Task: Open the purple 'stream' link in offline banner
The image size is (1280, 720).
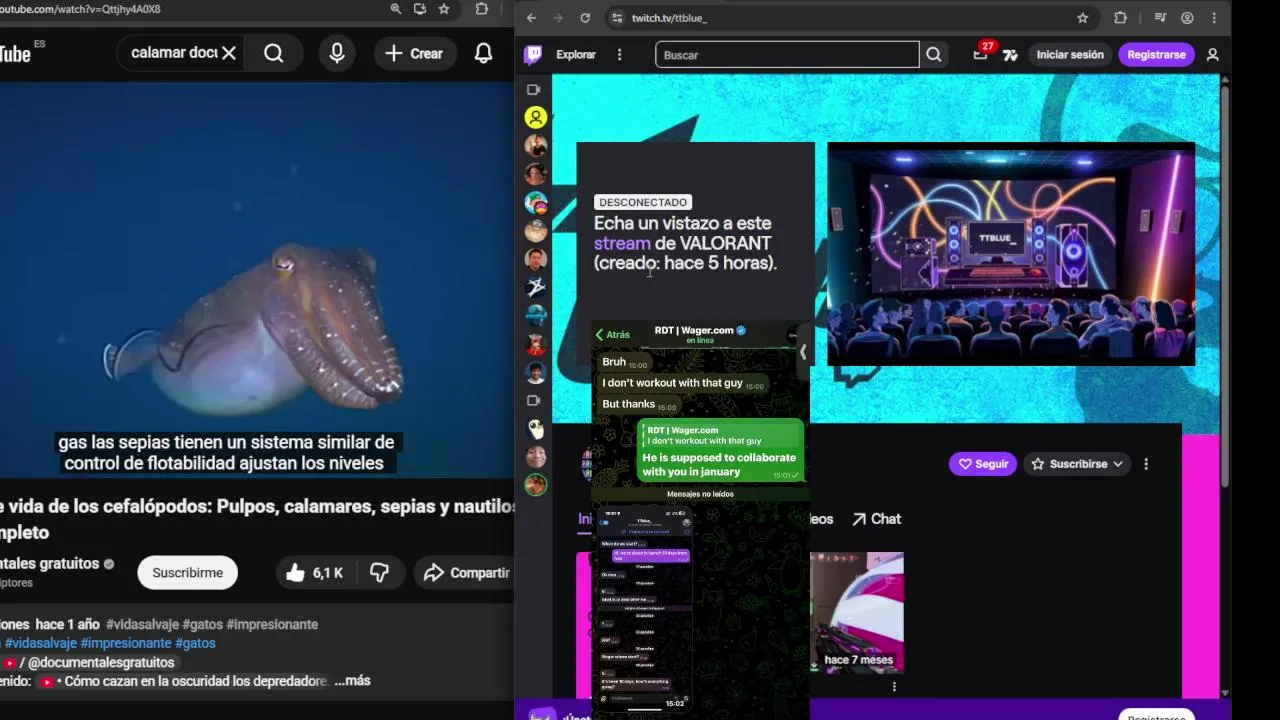Action: [x=621, y=243]
